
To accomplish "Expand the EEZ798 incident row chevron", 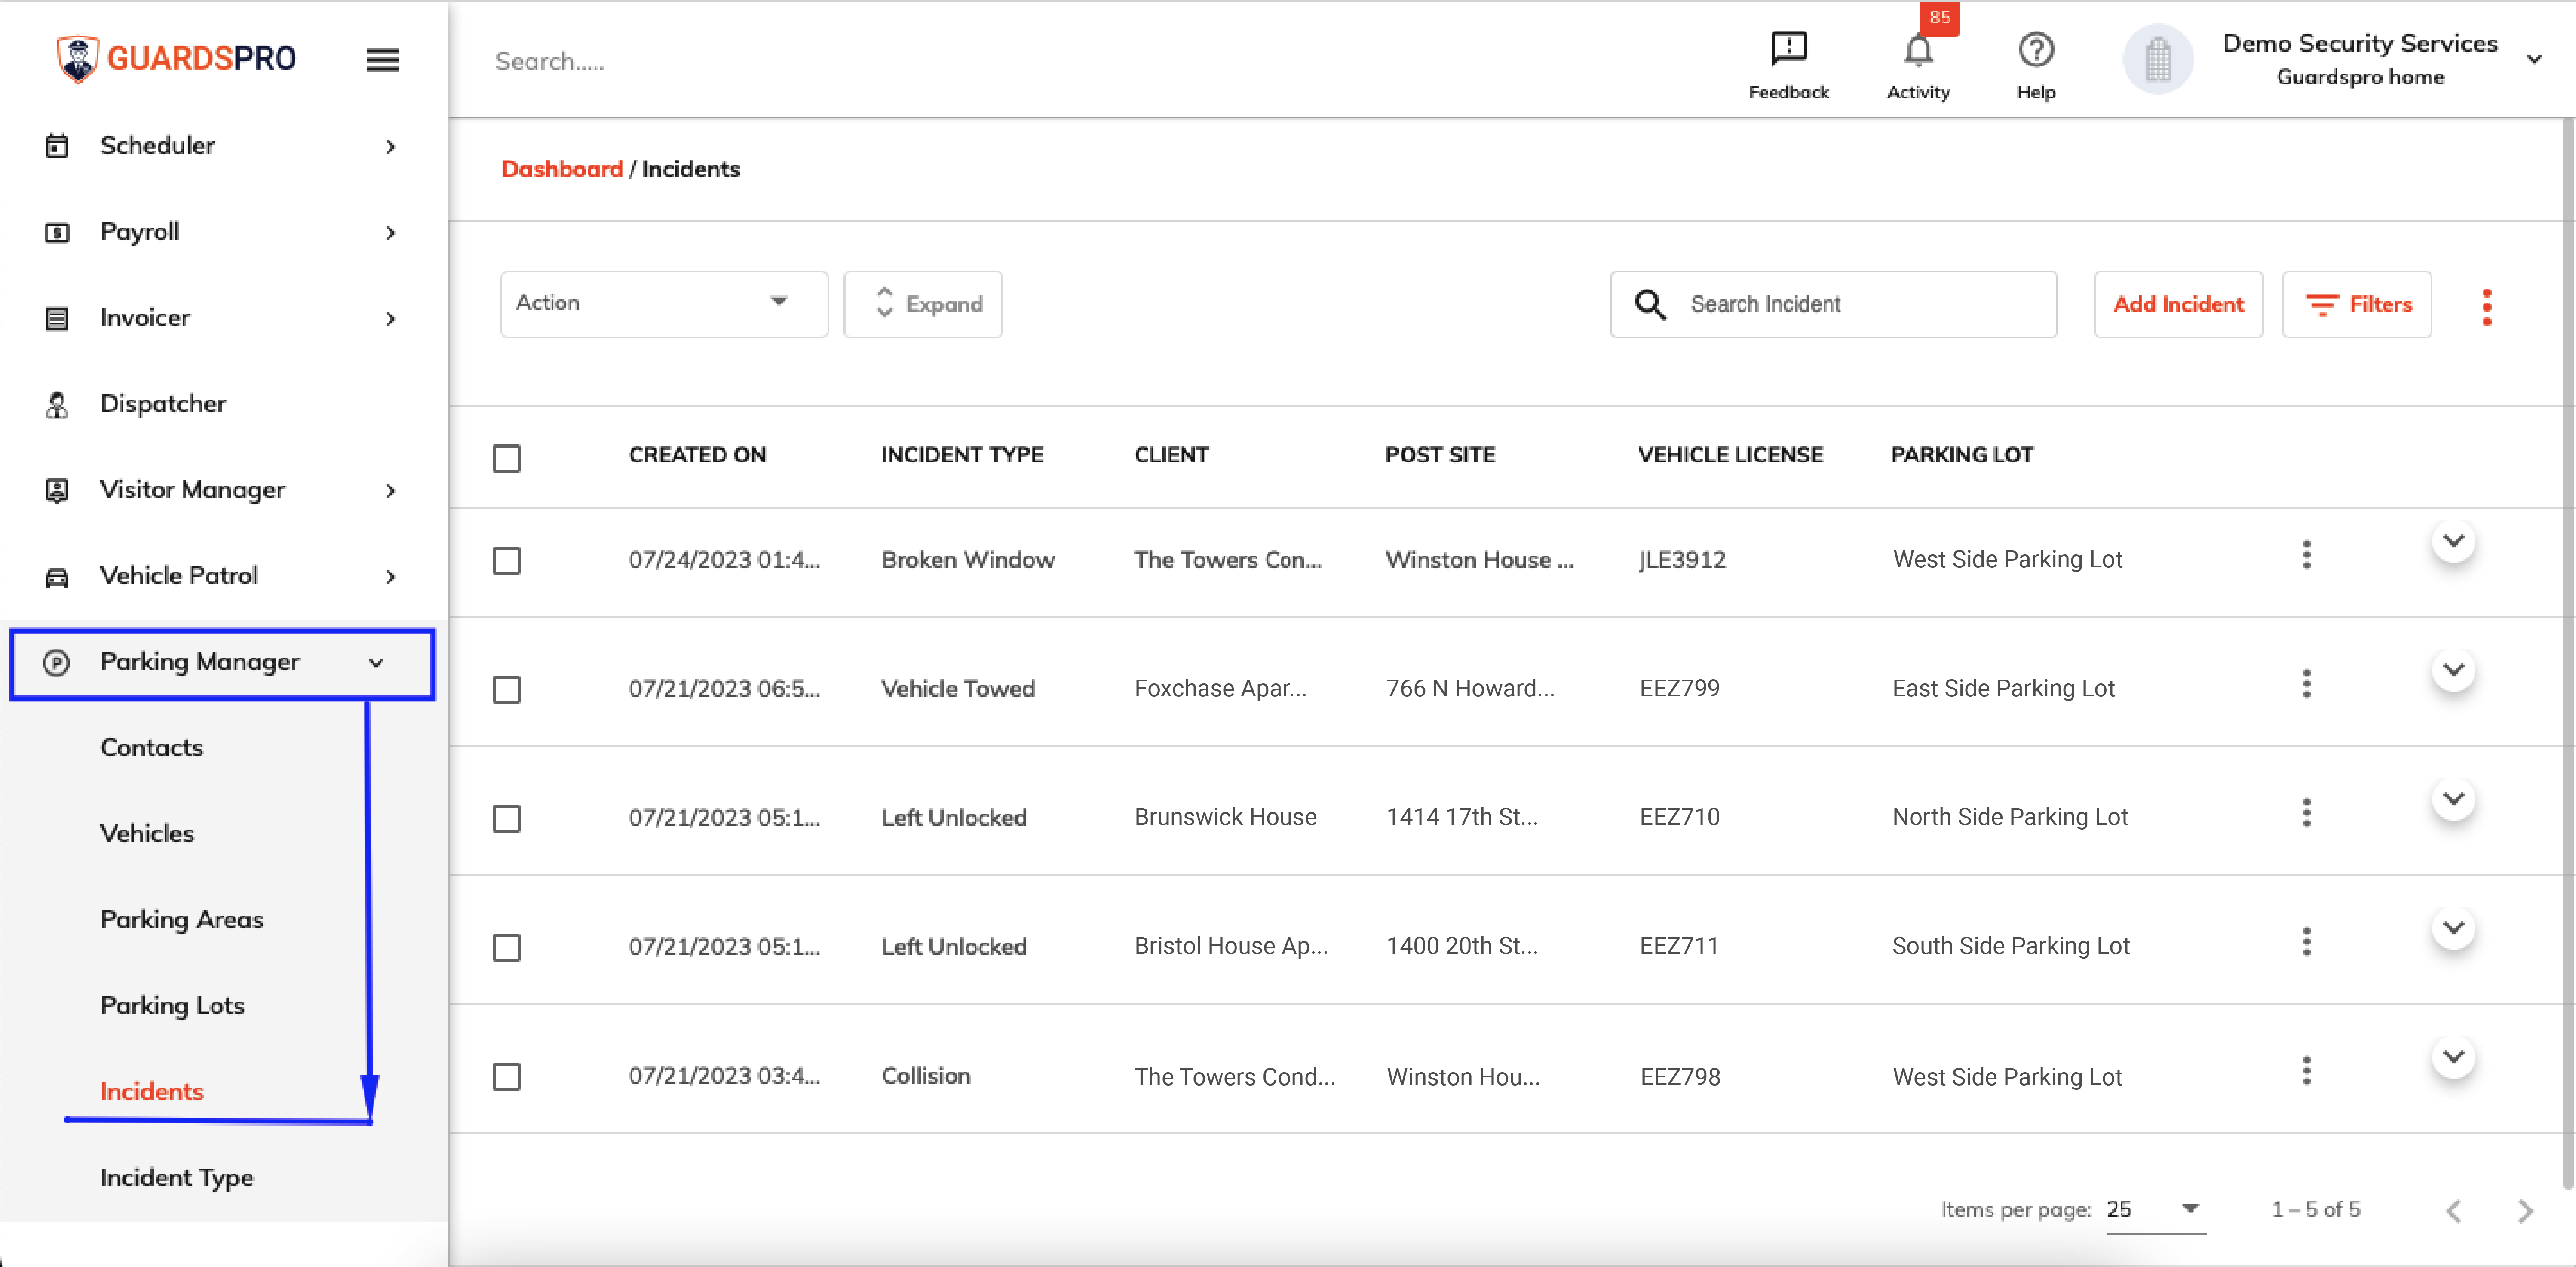I will (2453, 1057).
